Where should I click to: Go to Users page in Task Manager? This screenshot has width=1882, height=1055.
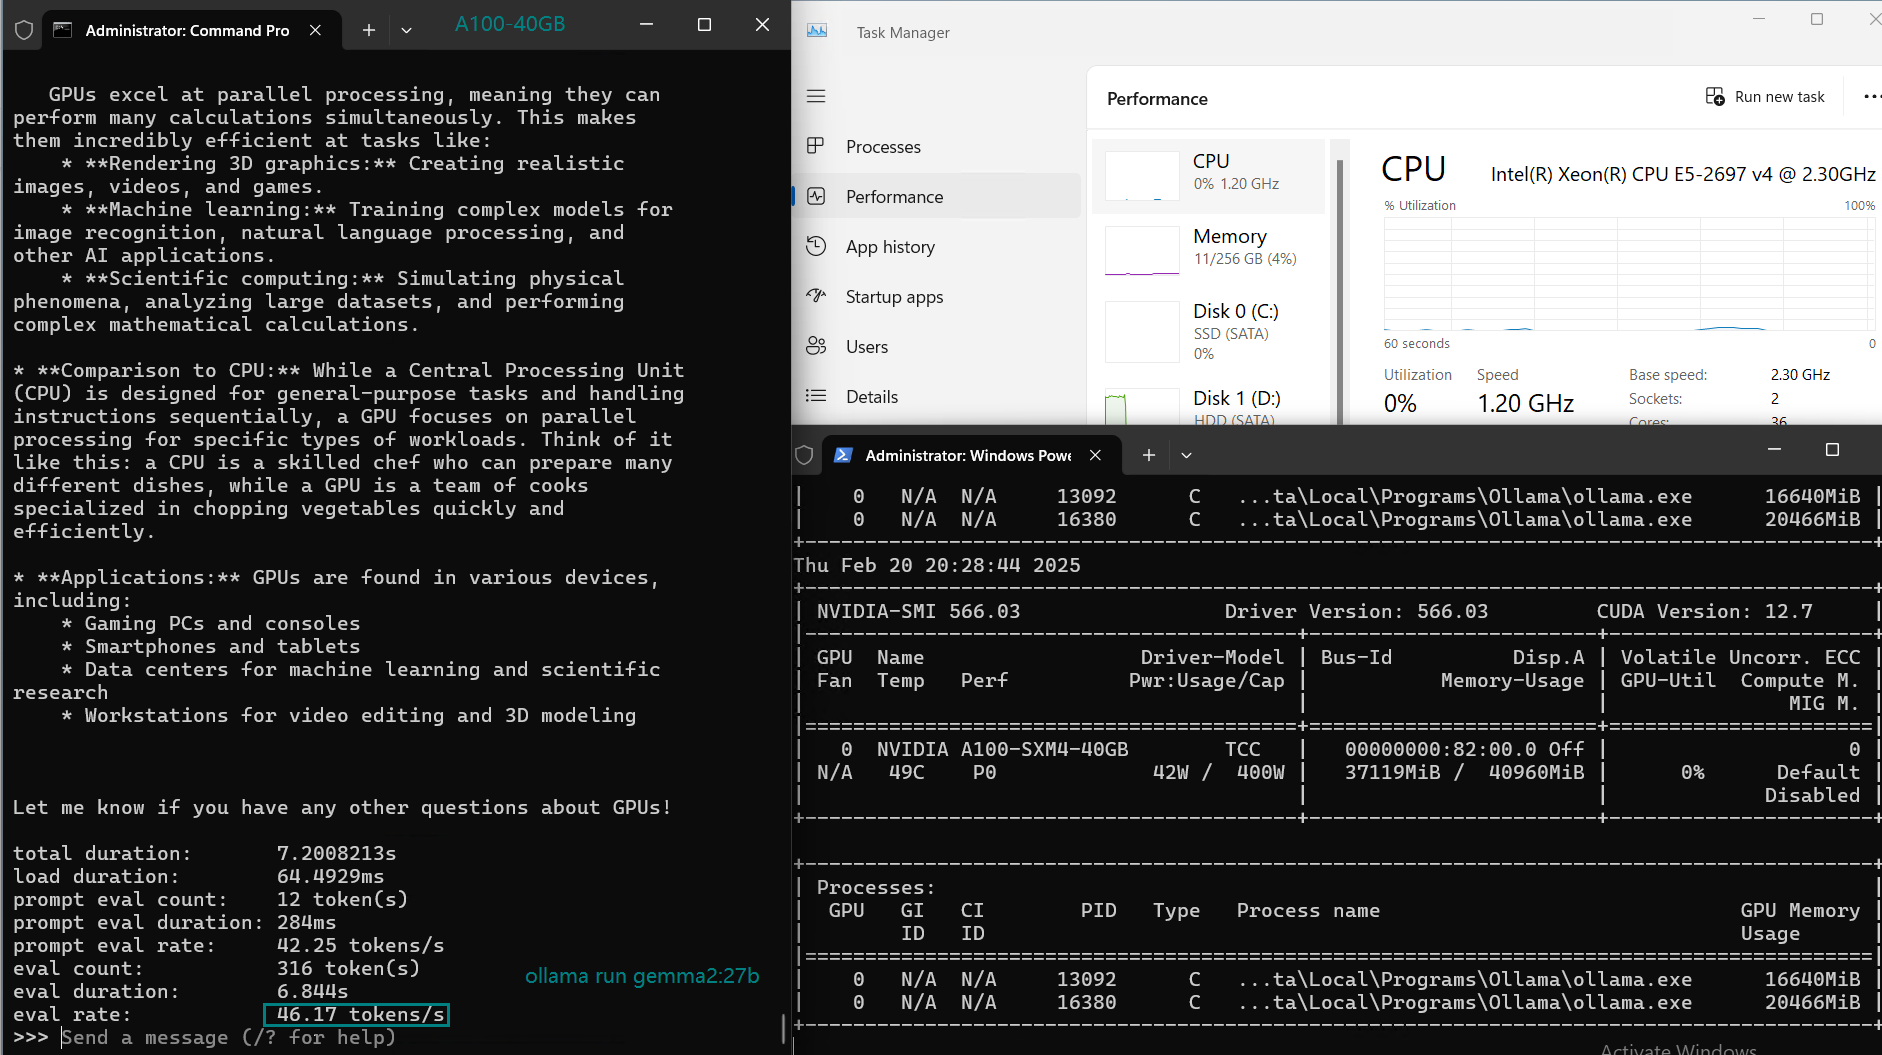937,346
